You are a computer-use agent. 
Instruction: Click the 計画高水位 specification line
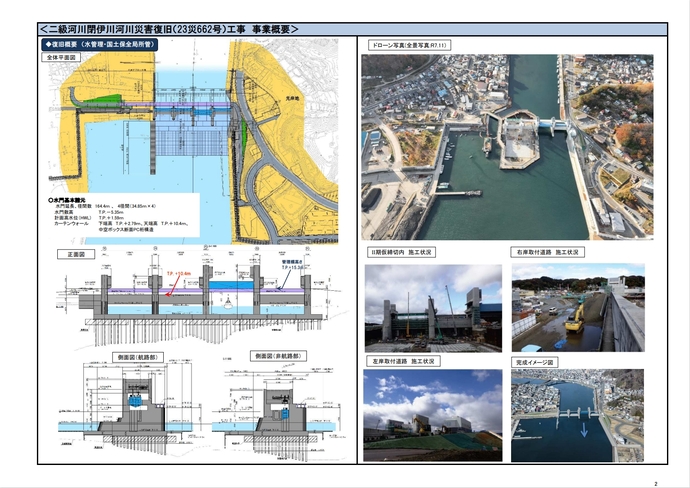pyautogui.click(x=89, y=218)
